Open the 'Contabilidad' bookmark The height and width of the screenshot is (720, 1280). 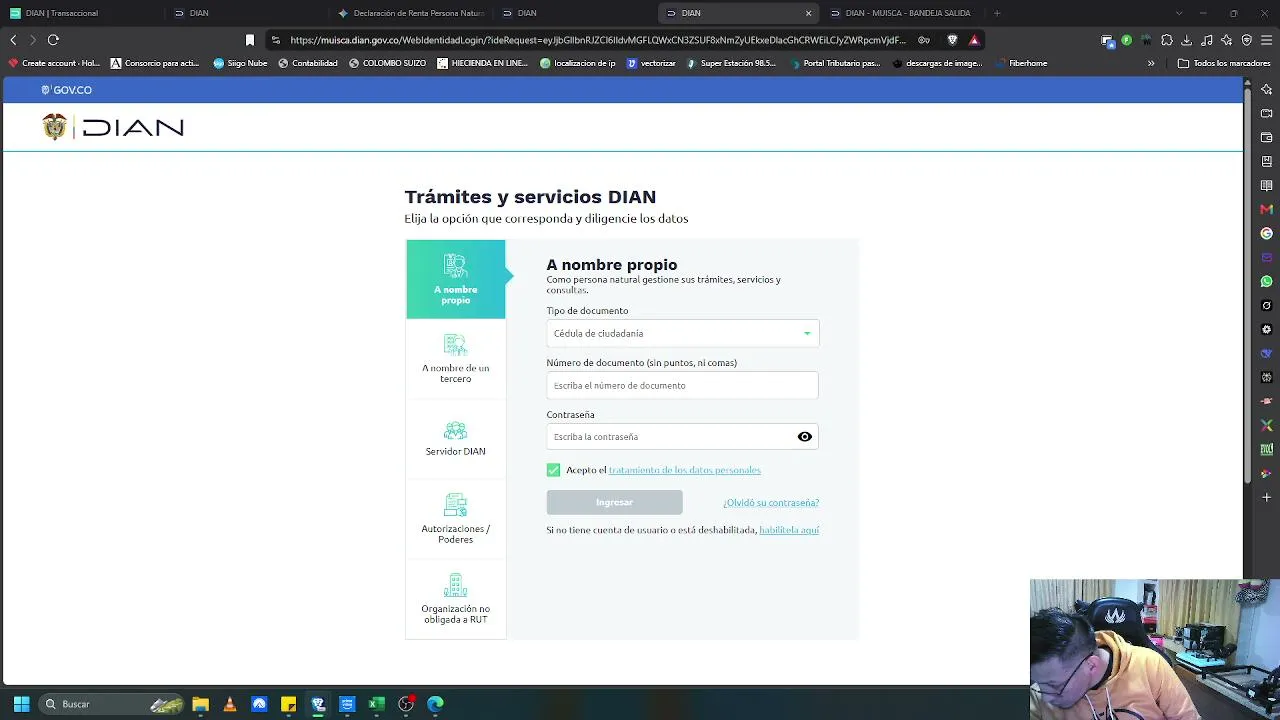coord(308,63)
